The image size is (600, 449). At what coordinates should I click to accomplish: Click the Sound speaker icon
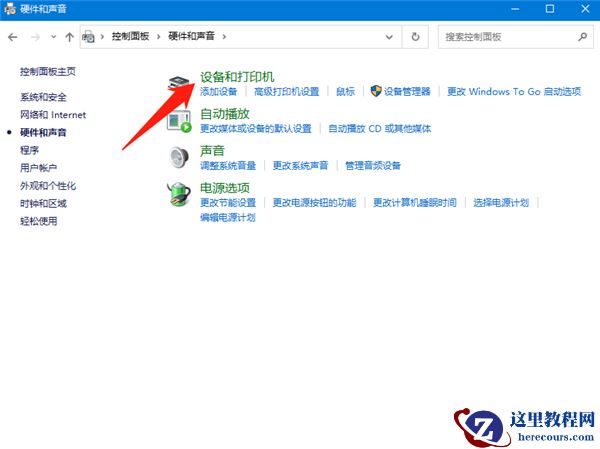[x=179, y=157]
